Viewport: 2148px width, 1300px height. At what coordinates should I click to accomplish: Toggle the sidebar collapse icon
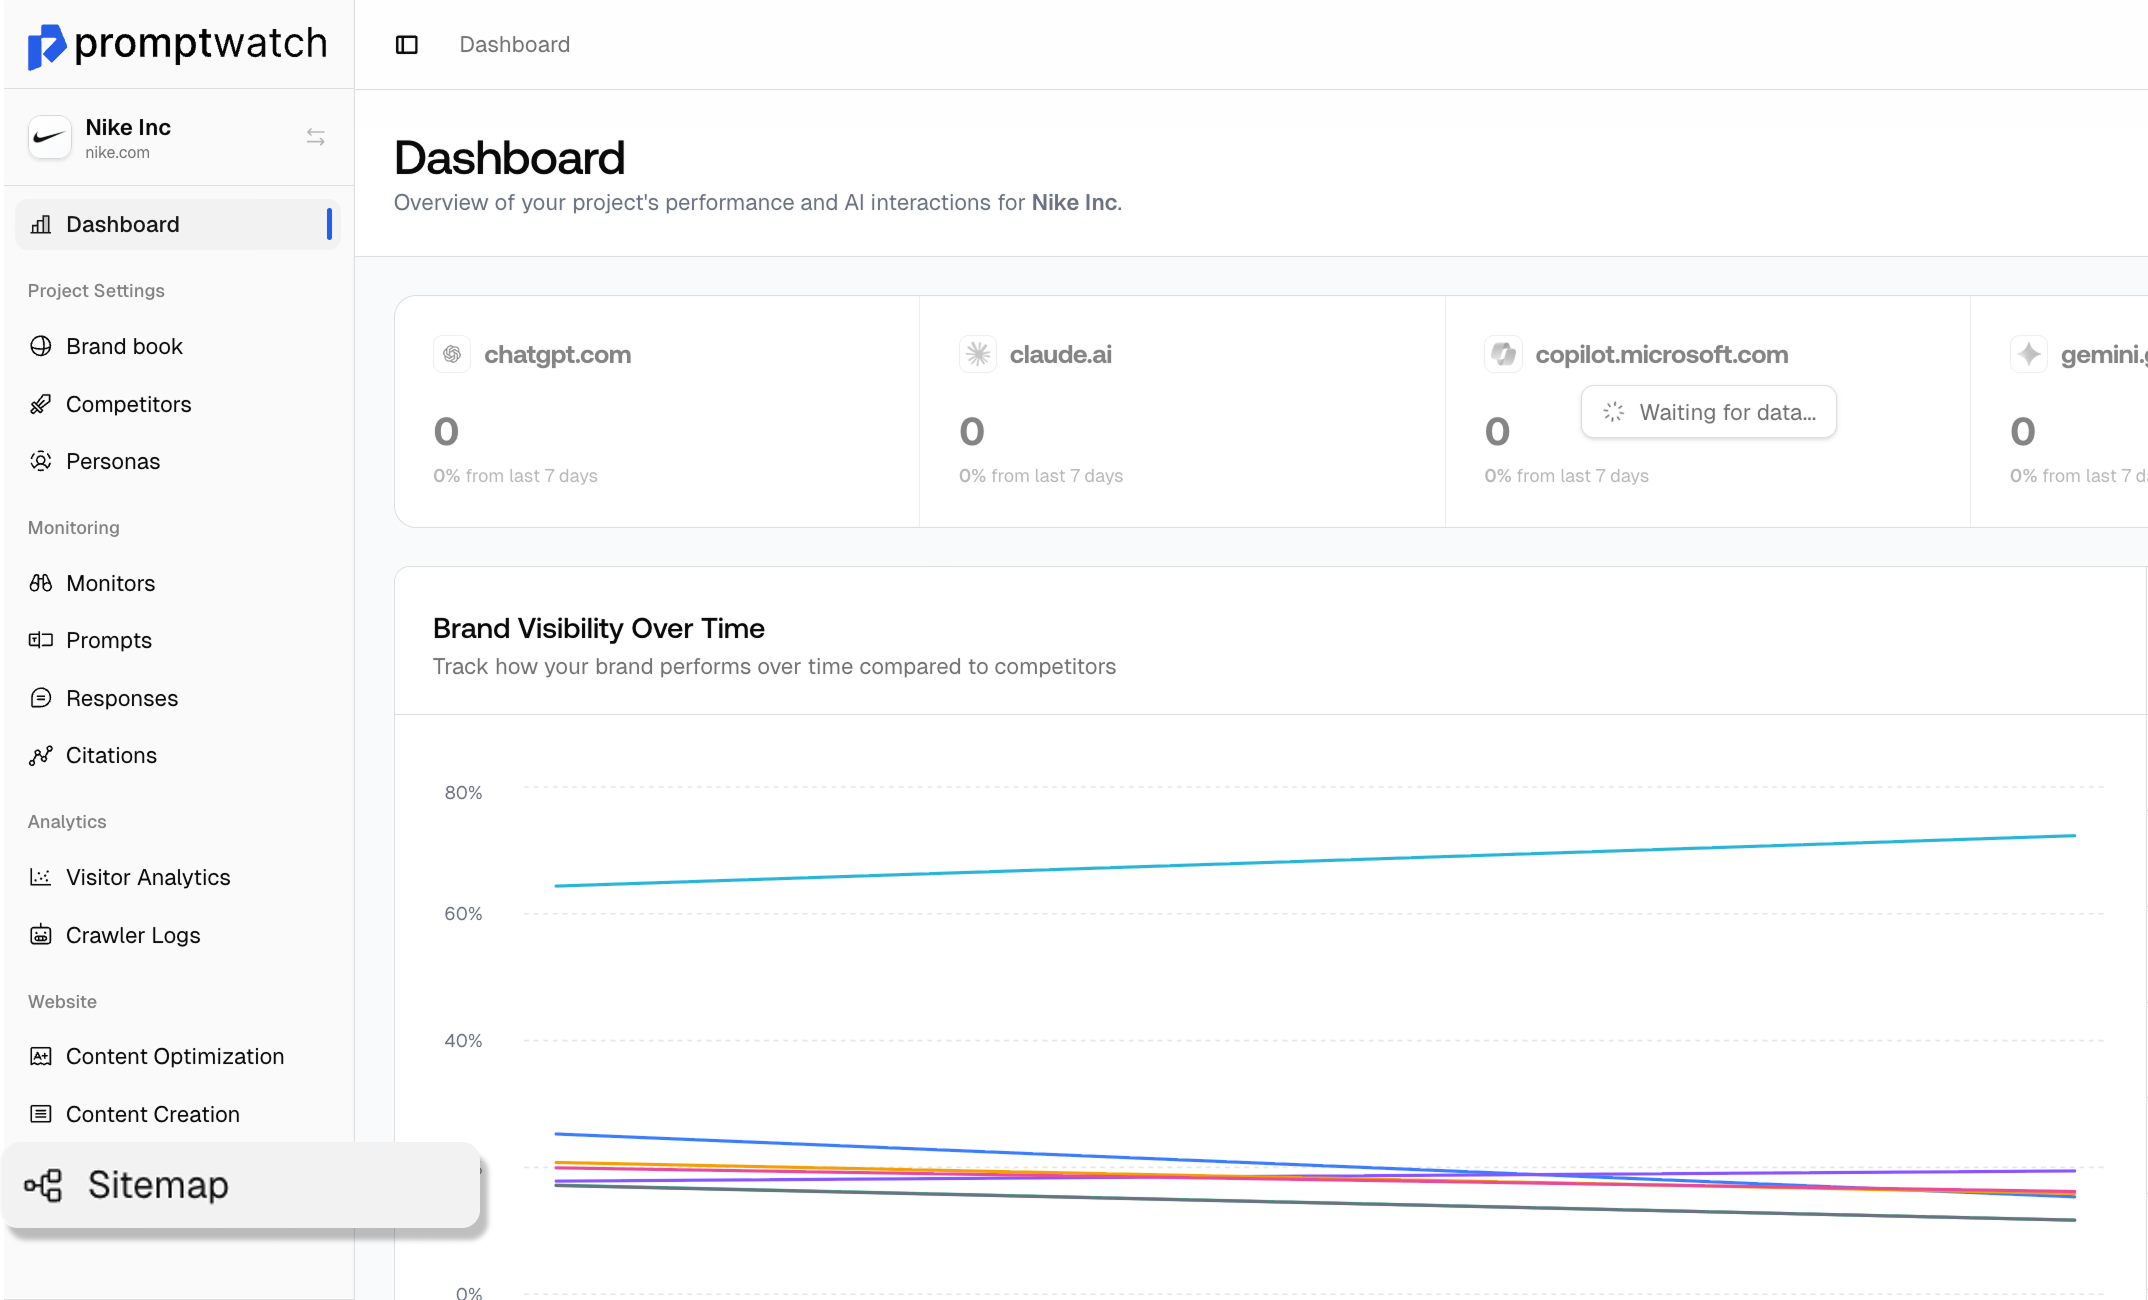click(x=406, y=45)
